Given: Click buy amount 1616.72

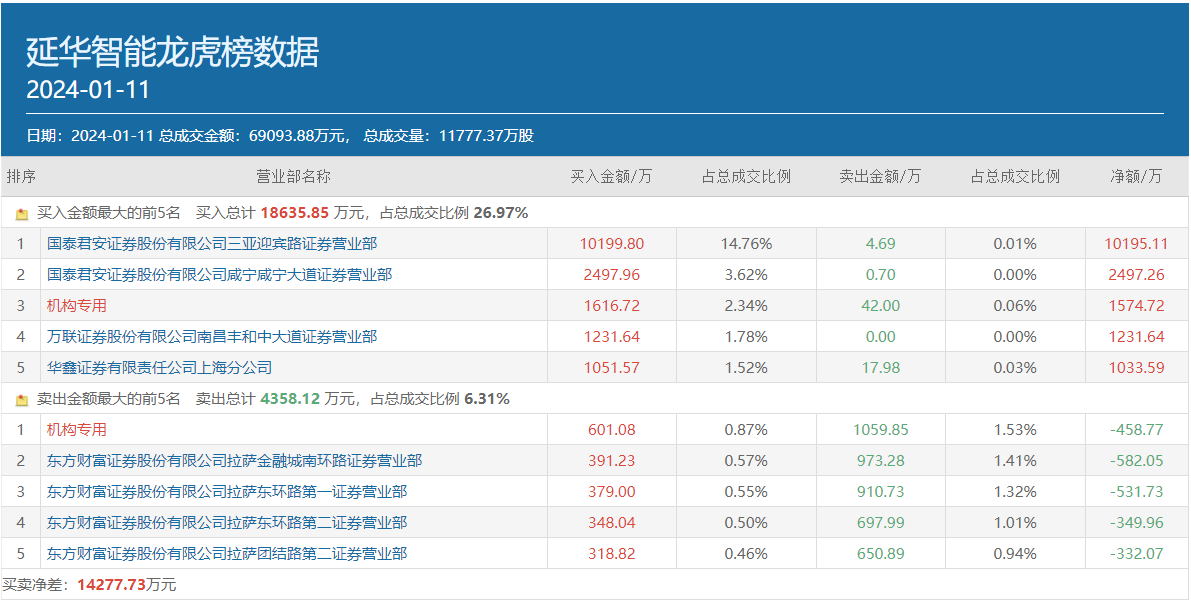Looking at the screenshot, I should [611, 306].
